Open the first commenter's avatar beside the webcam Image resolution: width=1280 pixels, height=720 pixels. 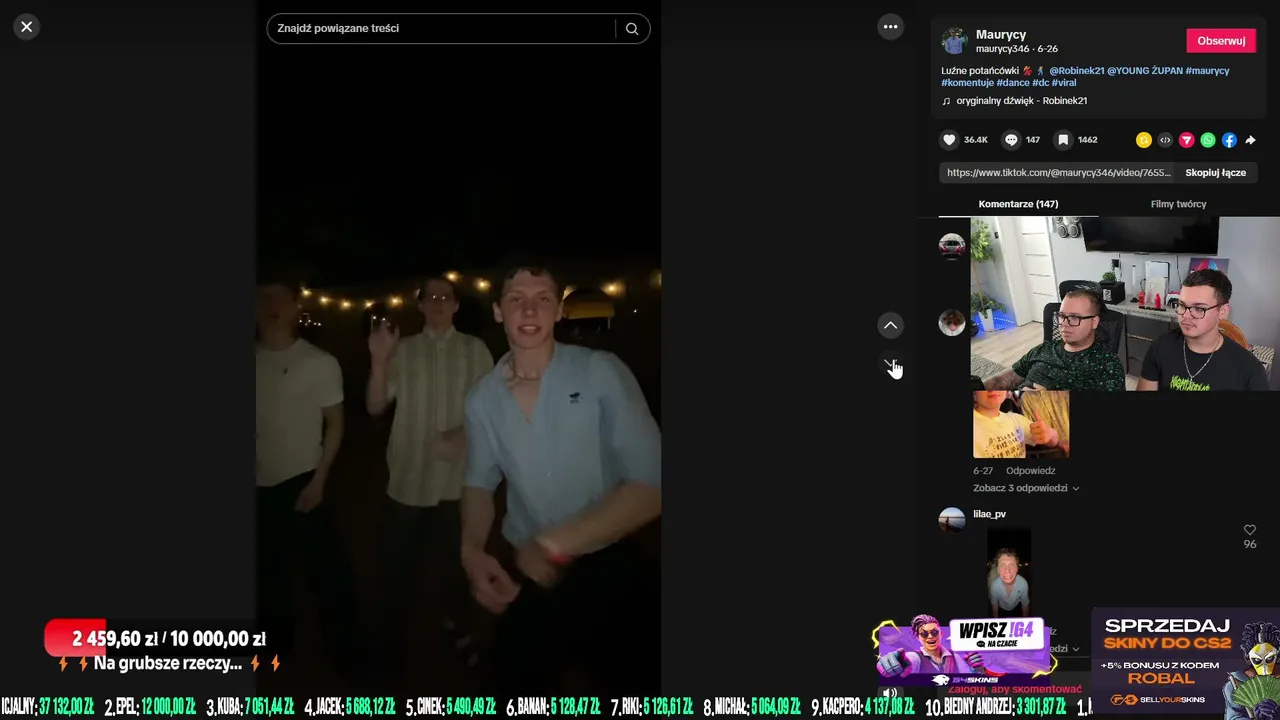tap(952, 246)
